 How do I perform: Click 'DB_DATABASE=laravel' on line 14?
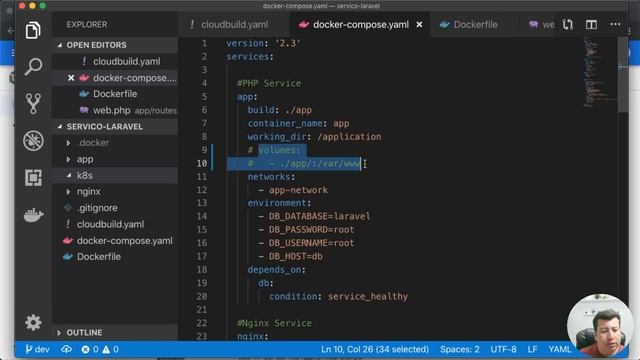[x=320, y=216]
